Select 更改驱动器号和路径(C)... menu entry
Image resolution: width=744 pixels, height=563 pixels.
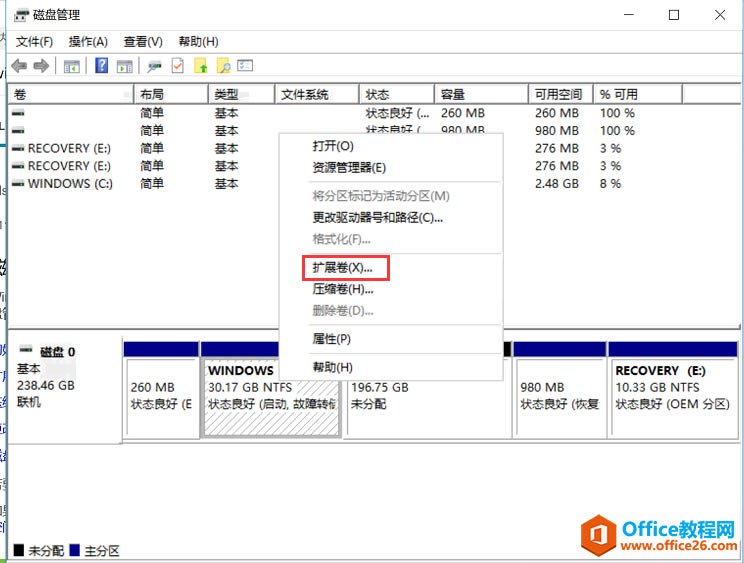(x=377, y=218)
